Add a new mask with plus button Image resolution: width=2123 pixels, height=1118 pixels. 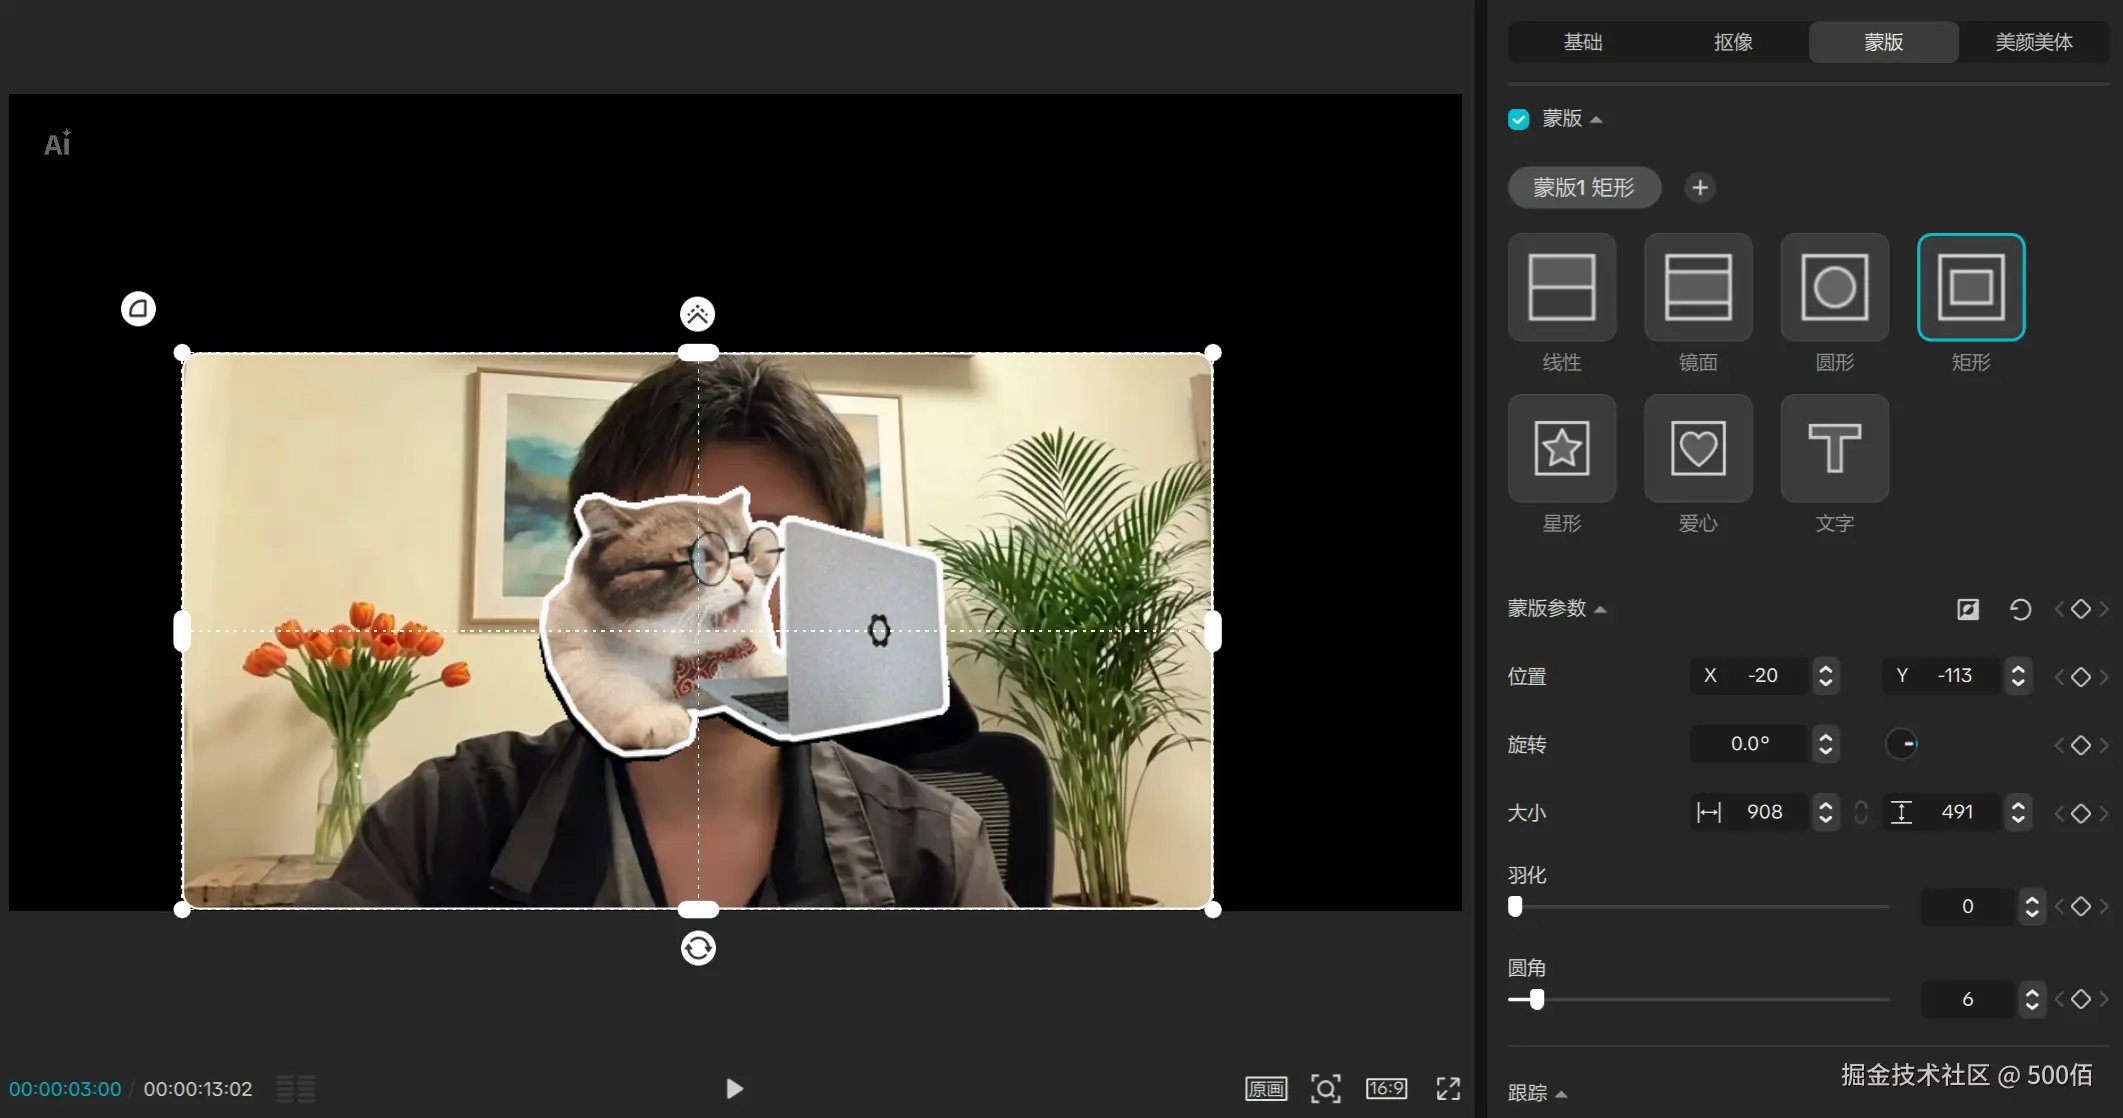[x=1699, y=188]
